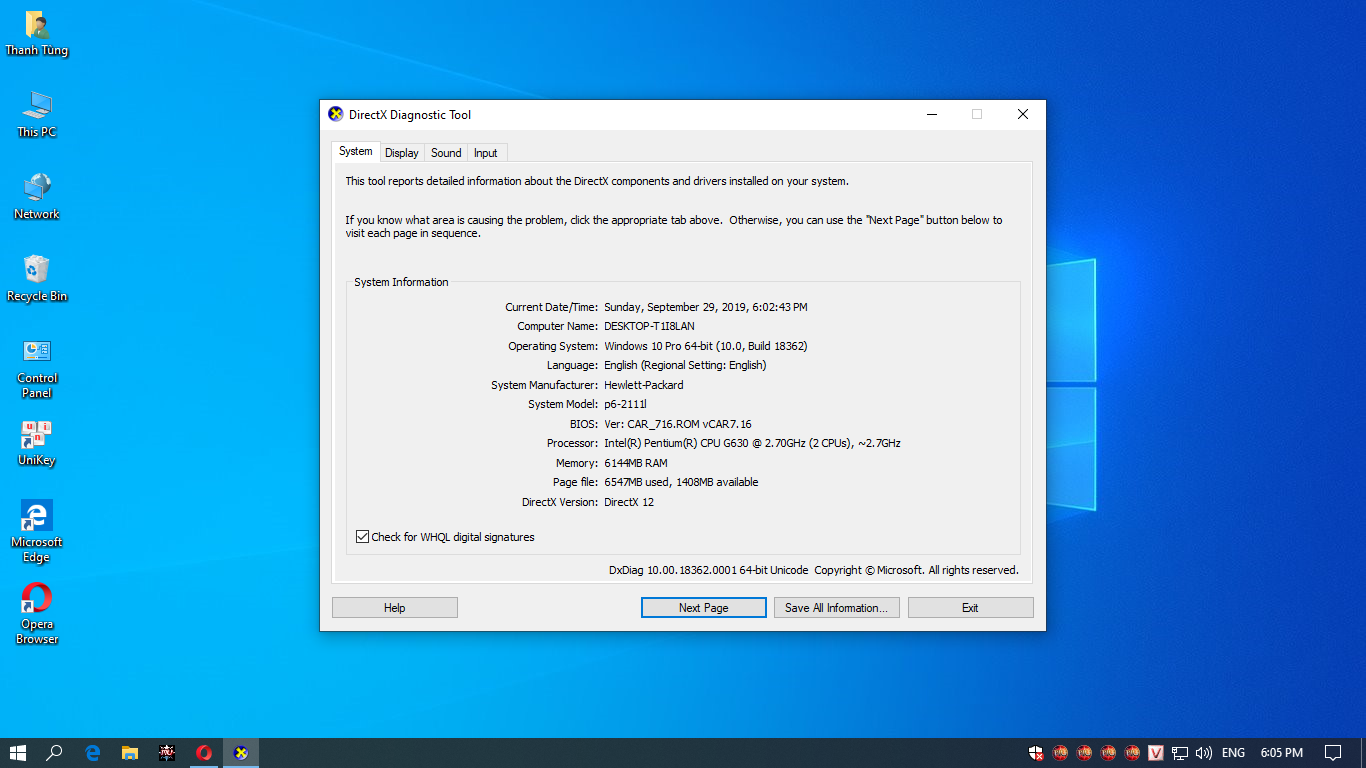Screen dimensions: 1366x768
Task: Click File Explorer in the taskbar
Action: click(x=129, y=753)
